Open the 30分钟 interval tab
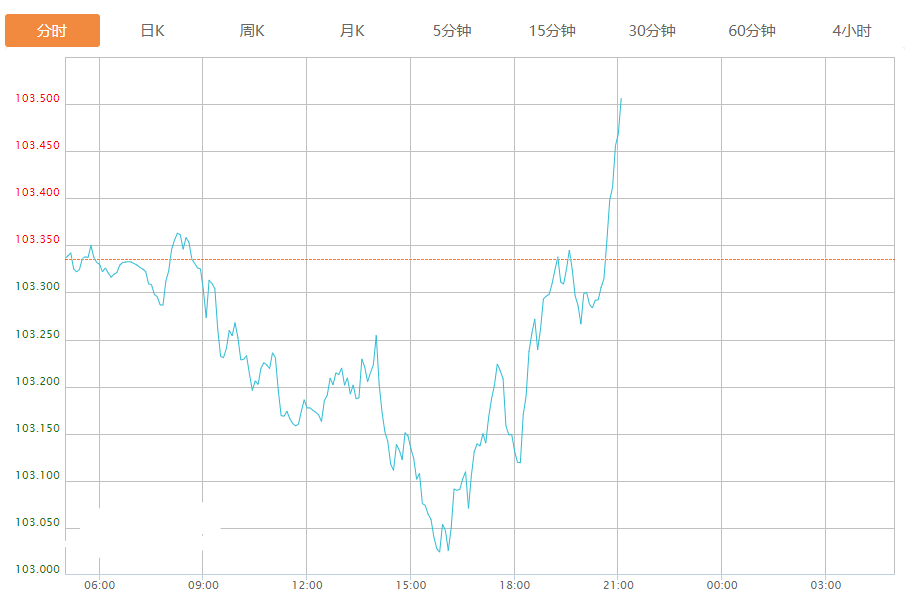911x598 pixels. tap(652, 31)
